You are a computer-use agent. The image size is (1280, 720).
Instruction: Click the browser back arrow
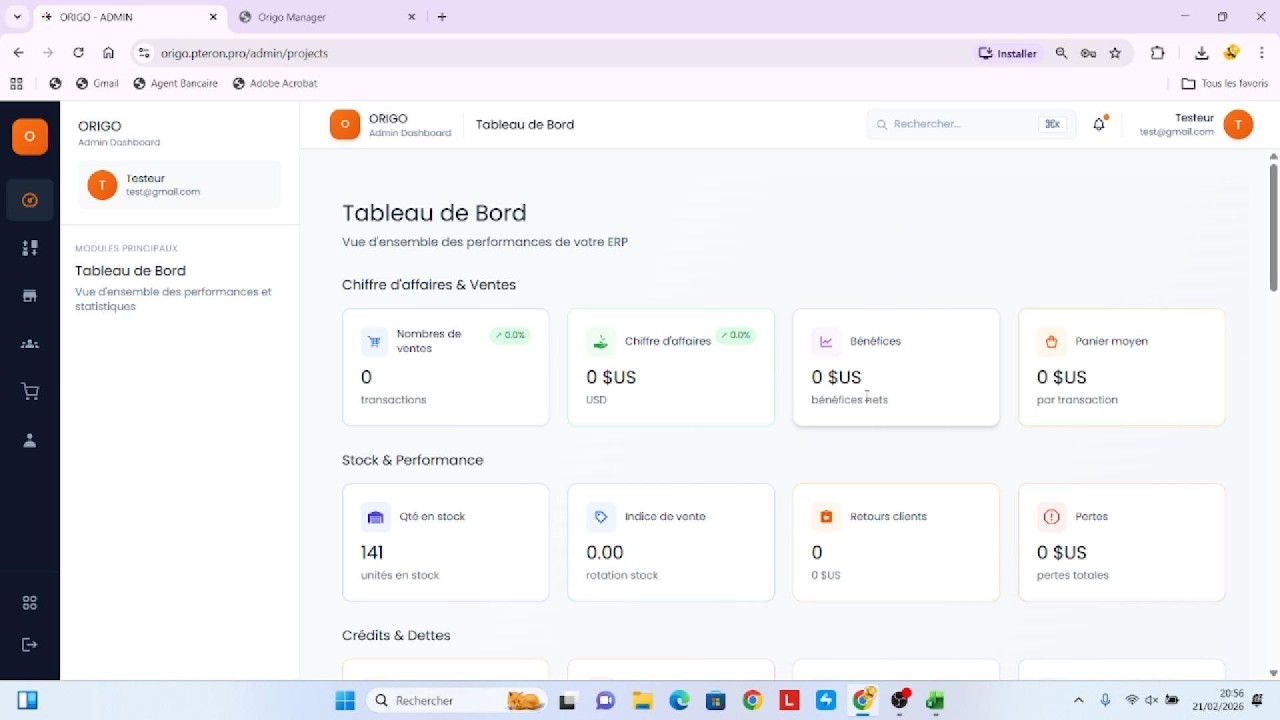(x=18, y=53)
